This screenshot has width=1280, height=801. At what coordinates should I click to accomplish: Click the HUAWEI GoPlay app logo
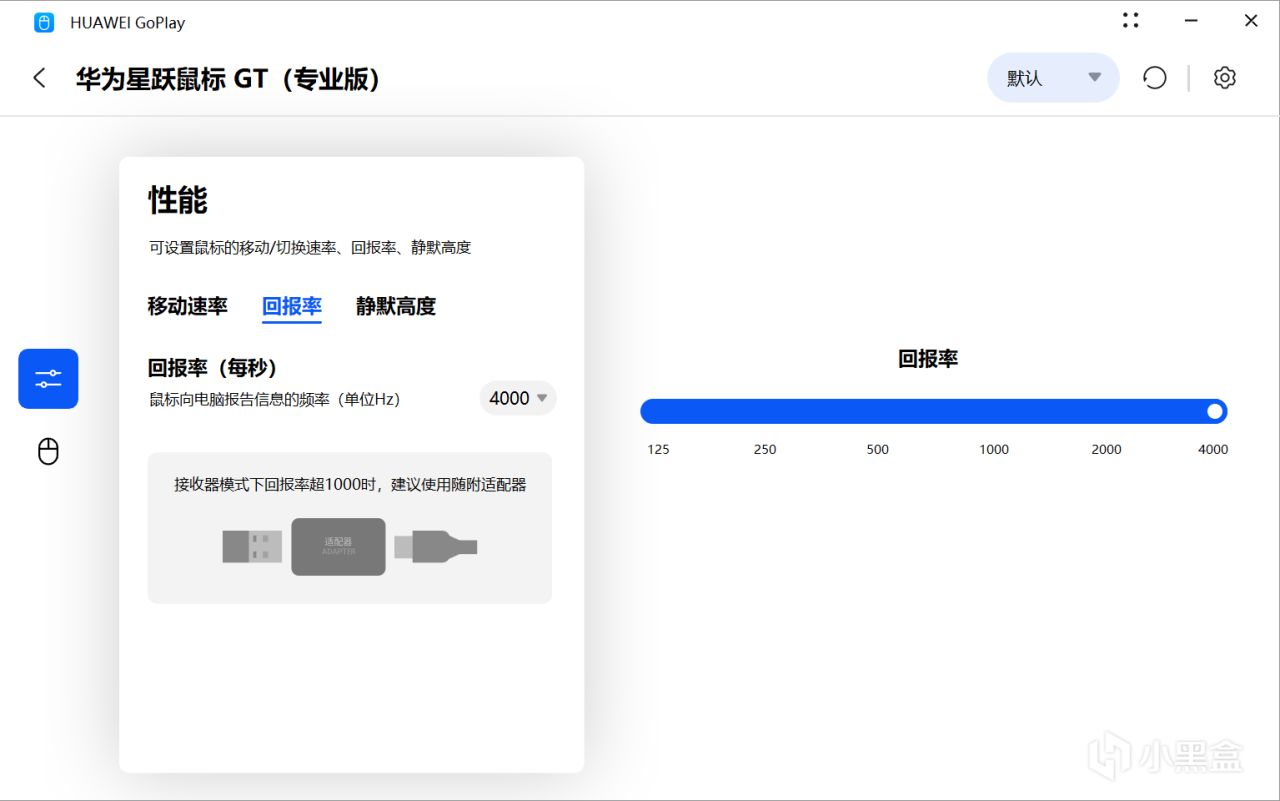coord(44,22)
